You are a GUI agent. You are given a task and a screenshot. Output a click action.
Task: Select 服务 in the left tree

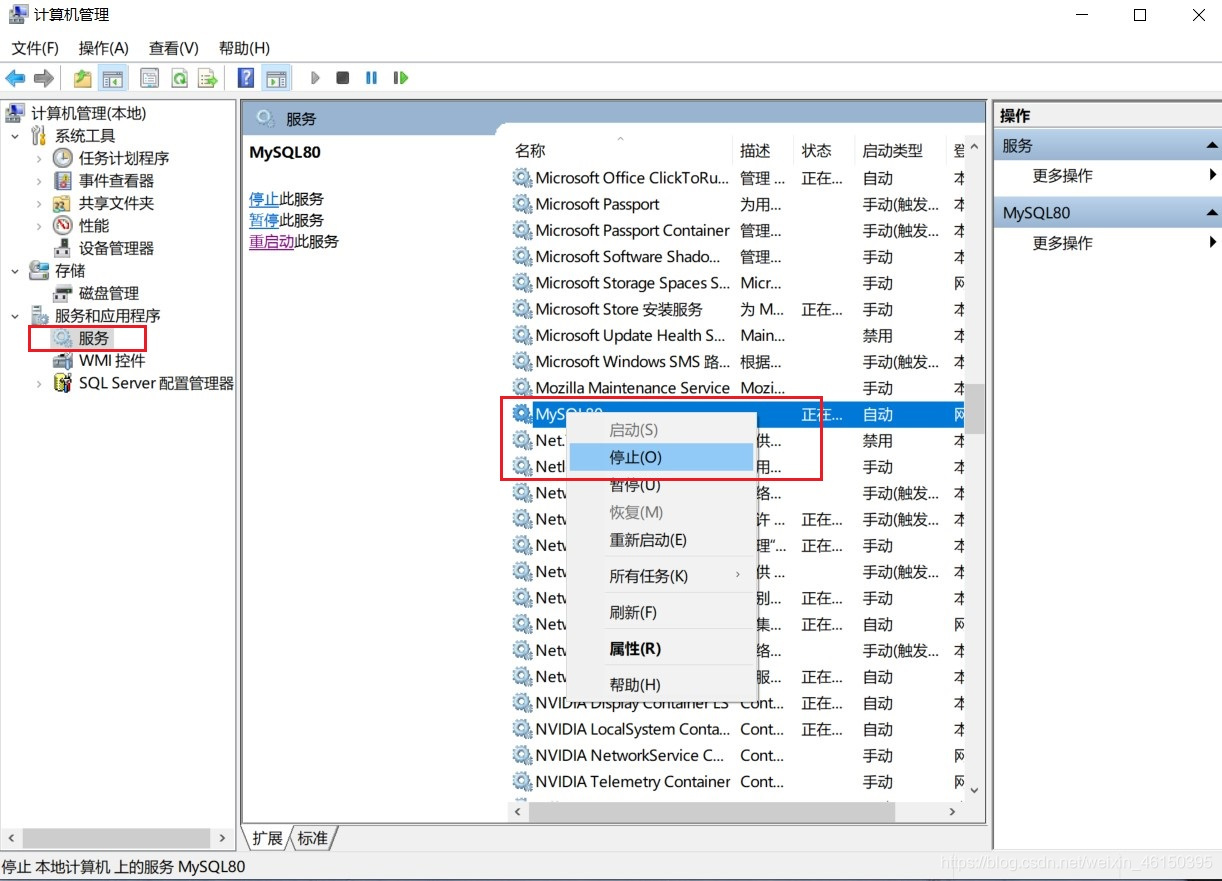(94, 339)
